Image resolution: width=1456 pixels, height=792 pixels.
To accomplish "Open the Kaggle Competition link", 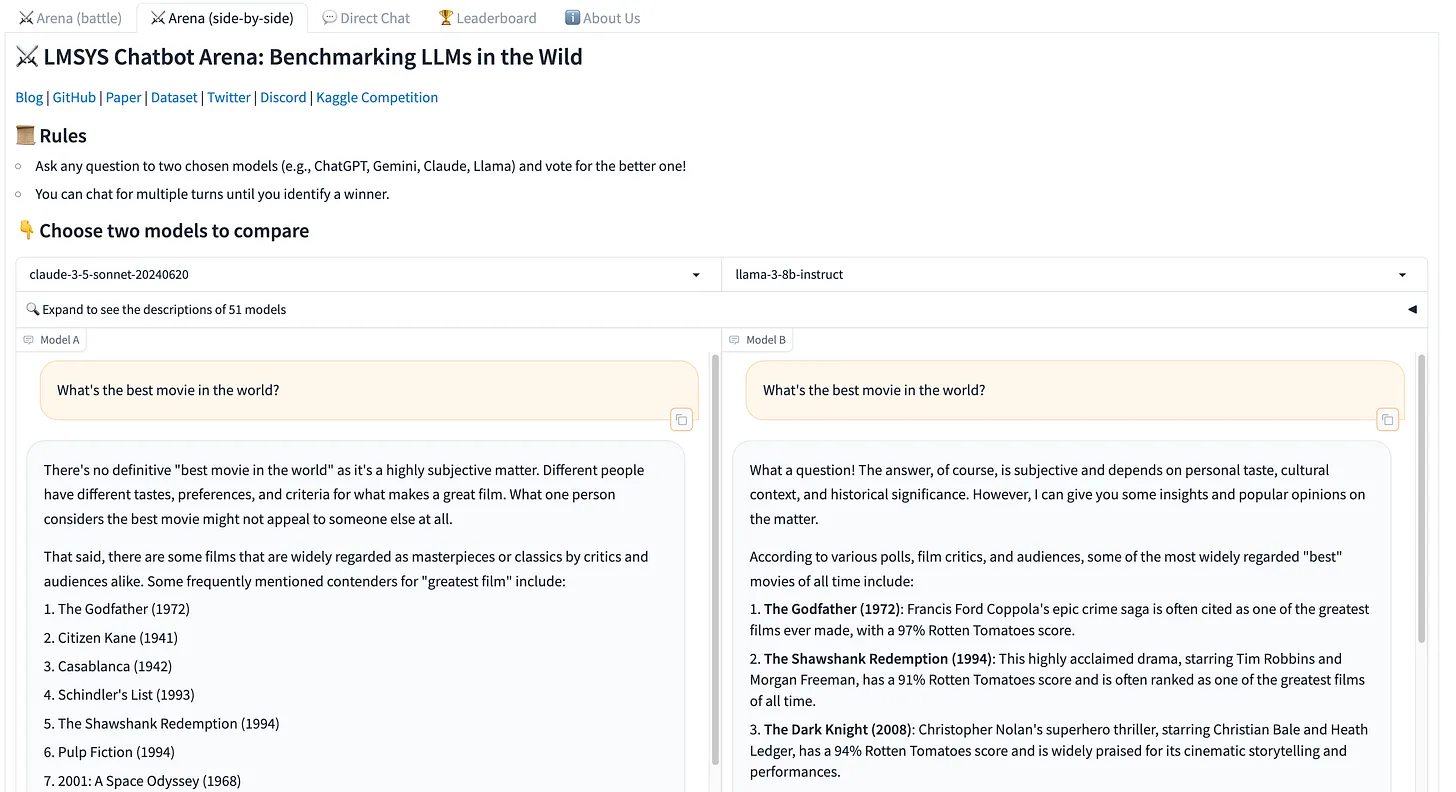I will pos(377,97).
